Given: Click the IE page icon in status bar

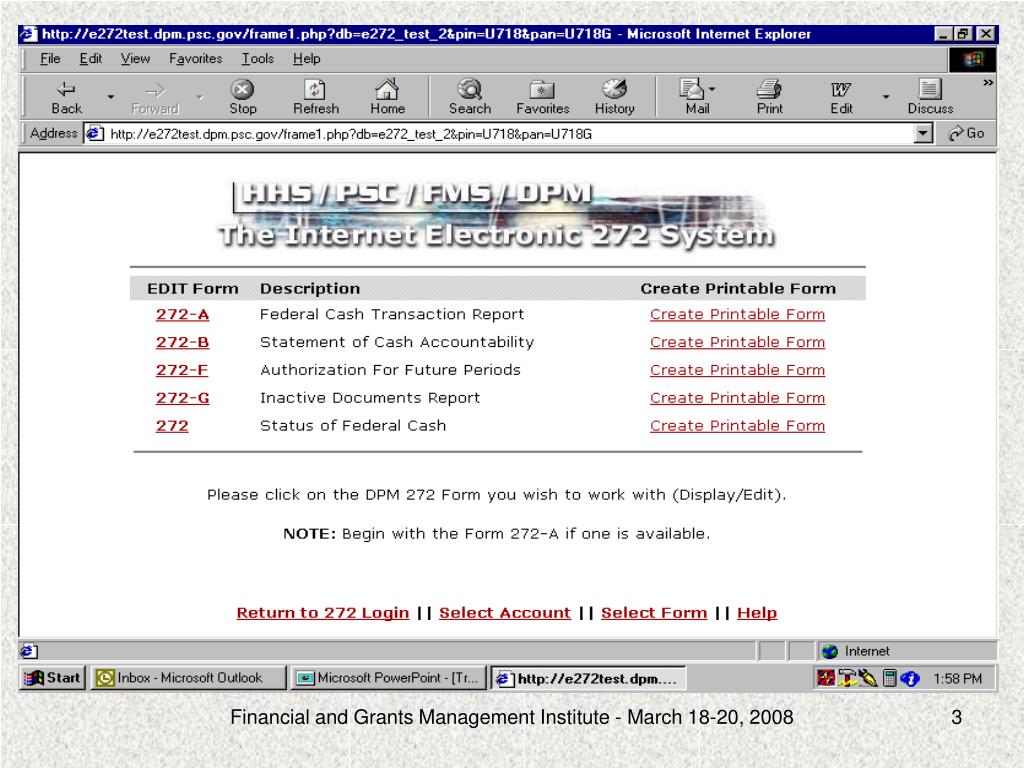Looking at the screenshot, I should tap(28, 650).
